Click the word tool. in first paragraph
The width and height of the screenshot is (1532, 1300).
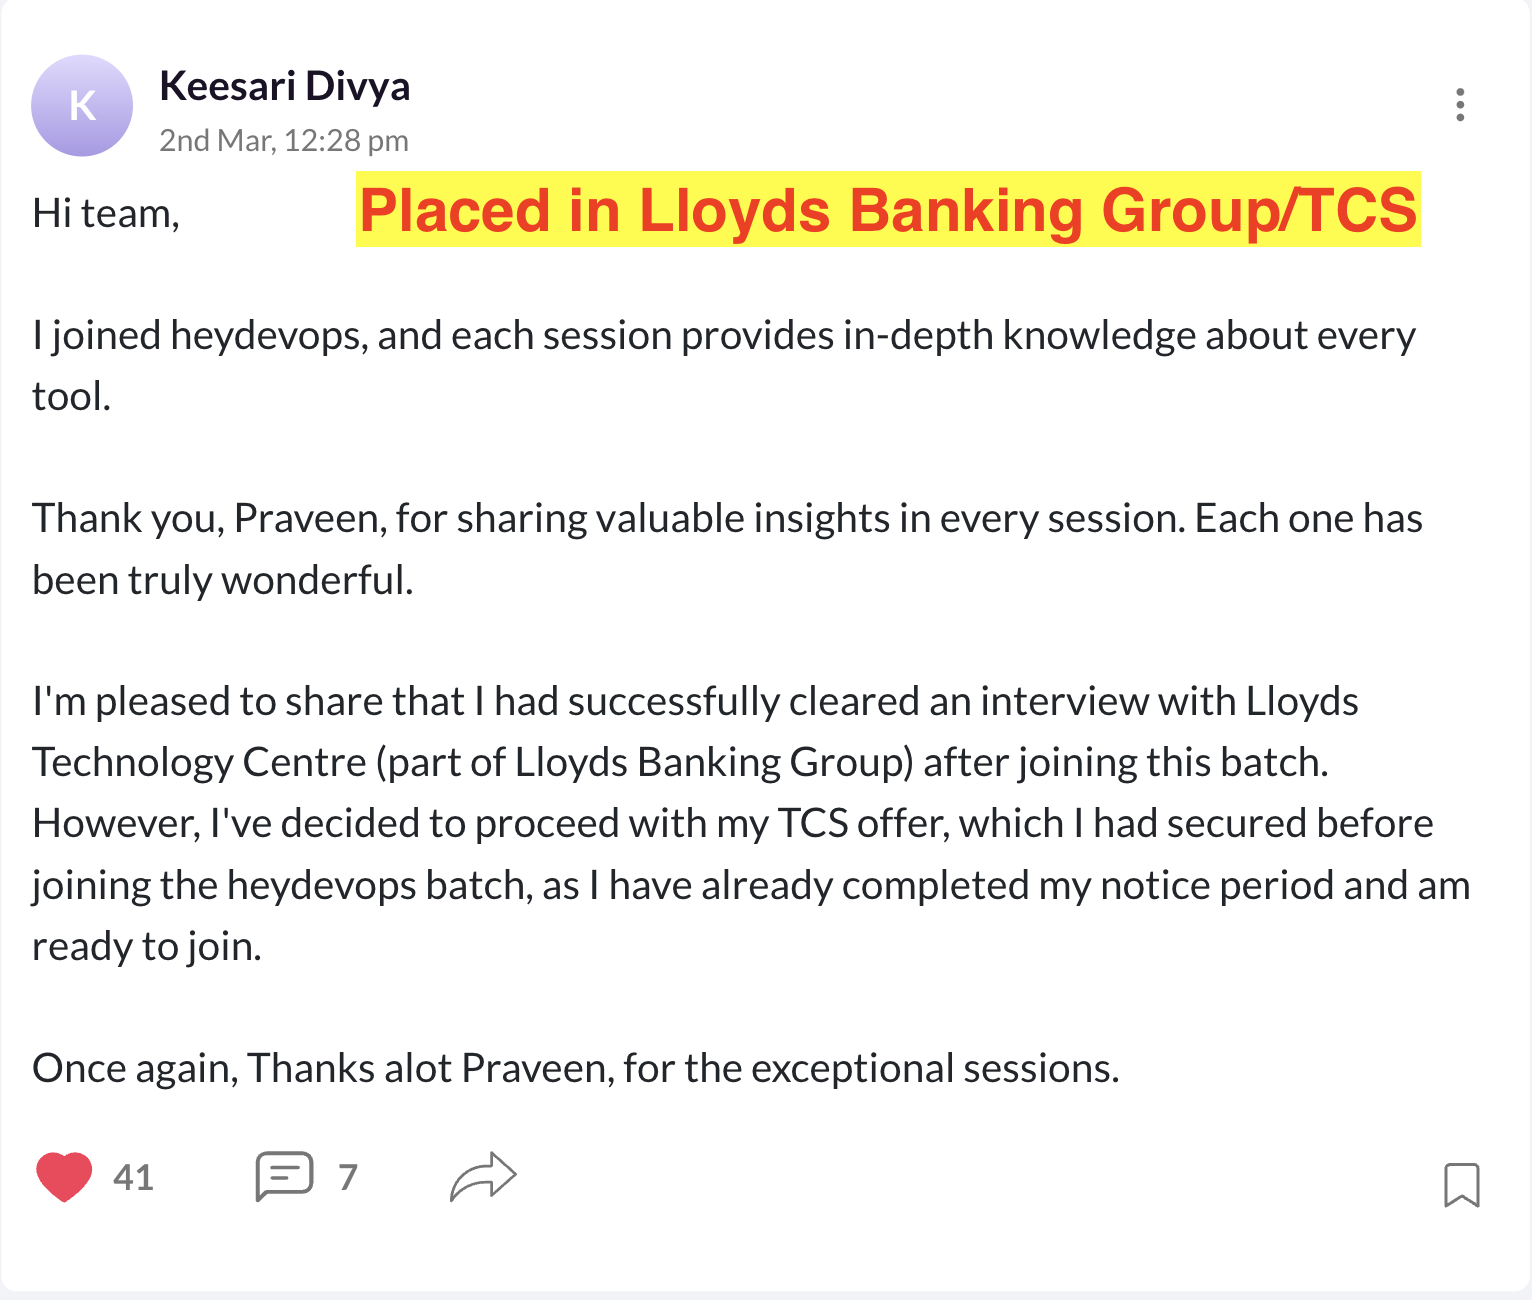[x=71, y=397]
